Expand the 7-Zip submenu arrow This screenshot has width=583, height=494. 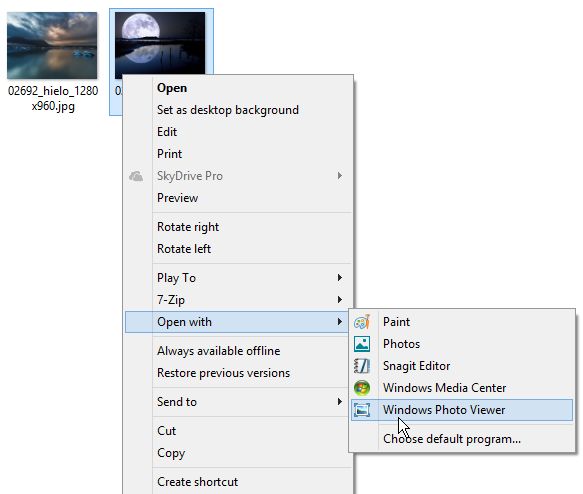pos(339,300)
